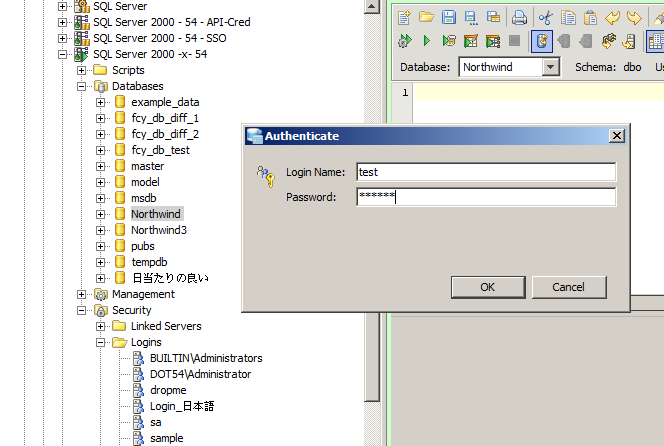Viewport: 664px width, 446px height.
Task: Expand the example_data database
Action: click(100, 102)
